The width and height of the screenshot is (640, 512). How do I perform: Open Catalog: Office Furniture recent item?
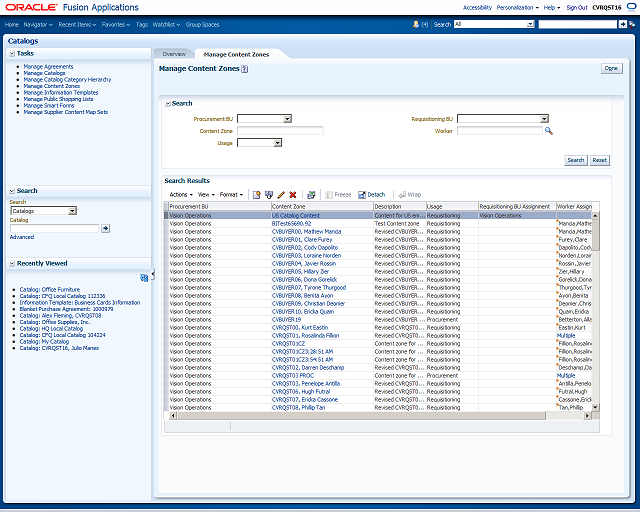pos(49,289)
